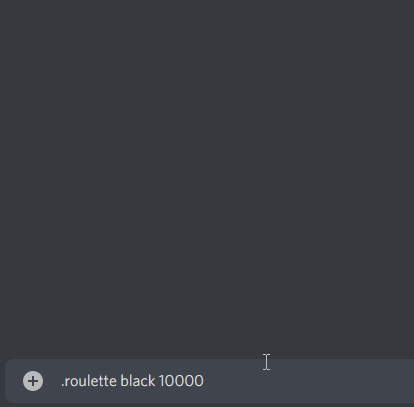Click the leading dot before 'roulette'
This screenshot has width=414, height=407.
[62, 386]
